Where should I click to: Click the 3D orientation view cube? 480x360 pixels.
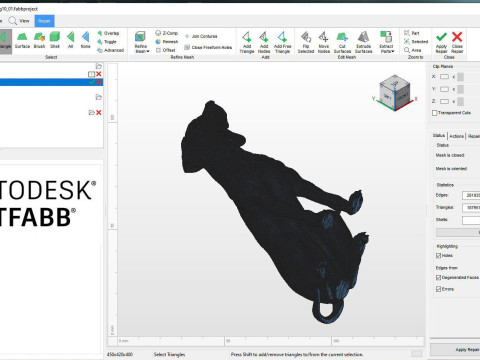(394, 92)
